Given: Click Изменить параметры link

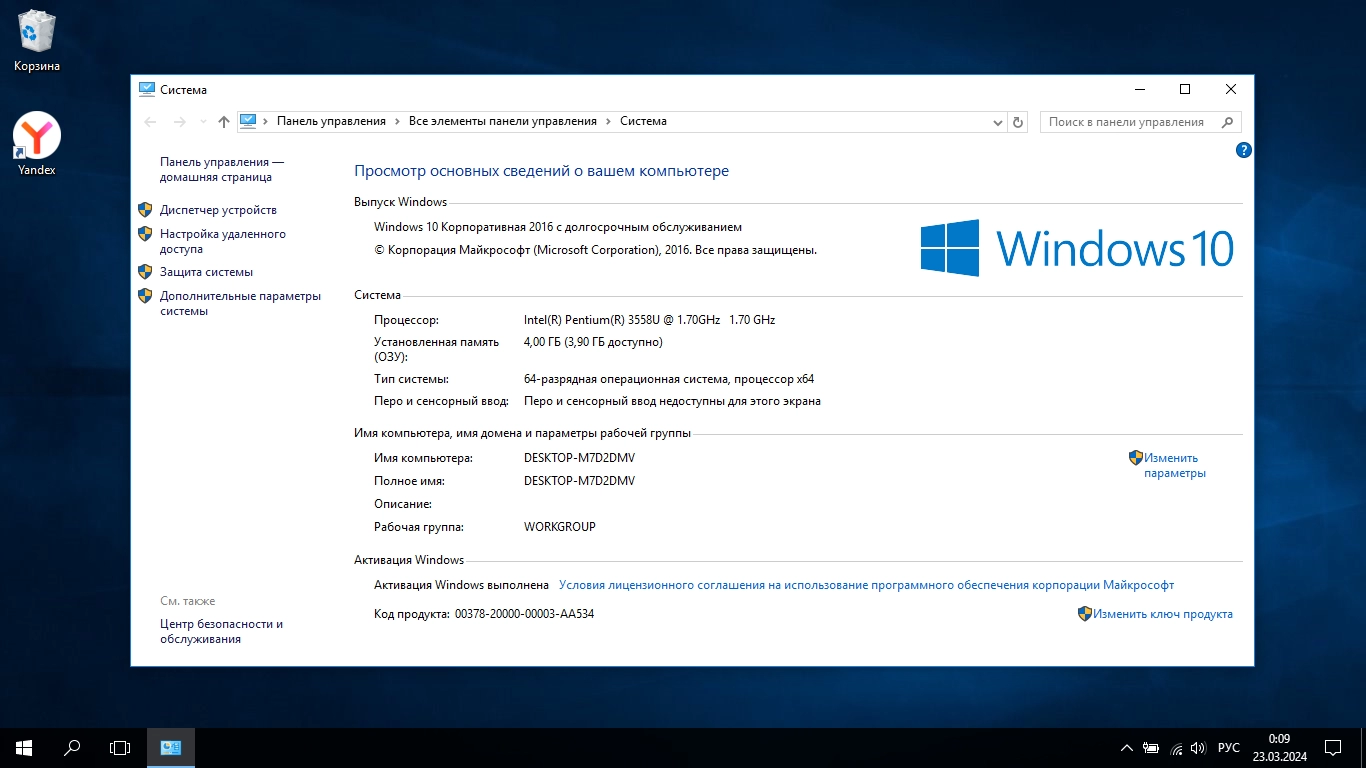Looking at the screenshot, I should tap(1175, 465).
